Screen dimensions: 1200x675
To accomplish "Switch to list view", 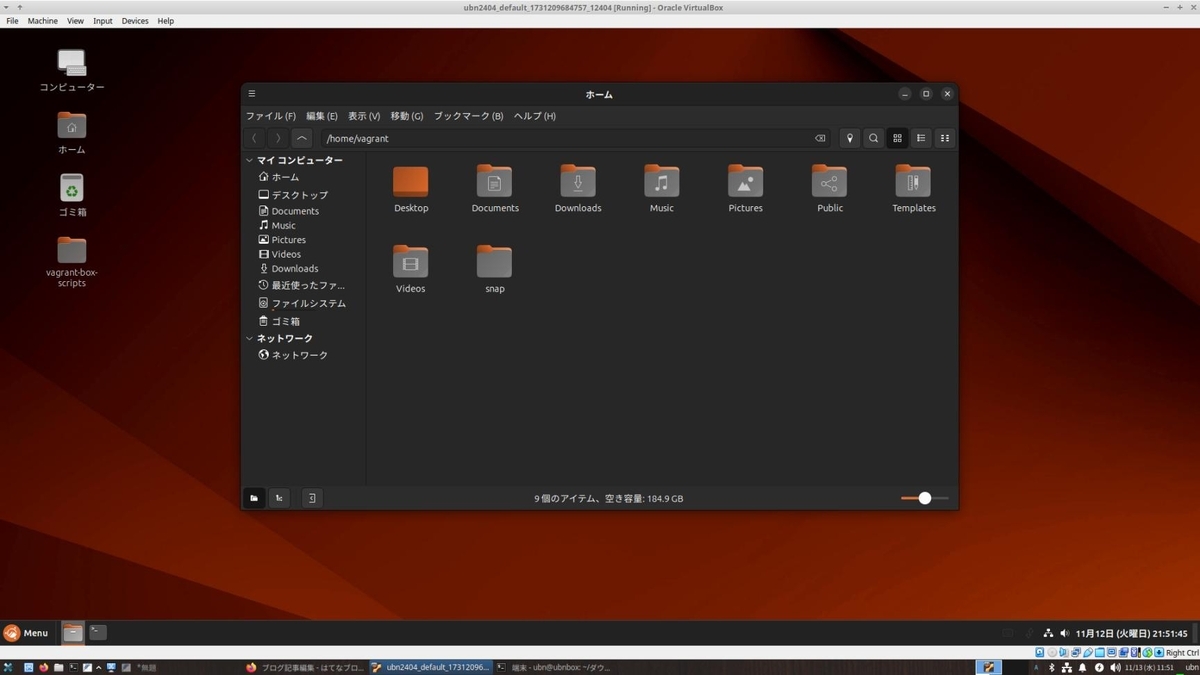I will (x=921, y=138).
